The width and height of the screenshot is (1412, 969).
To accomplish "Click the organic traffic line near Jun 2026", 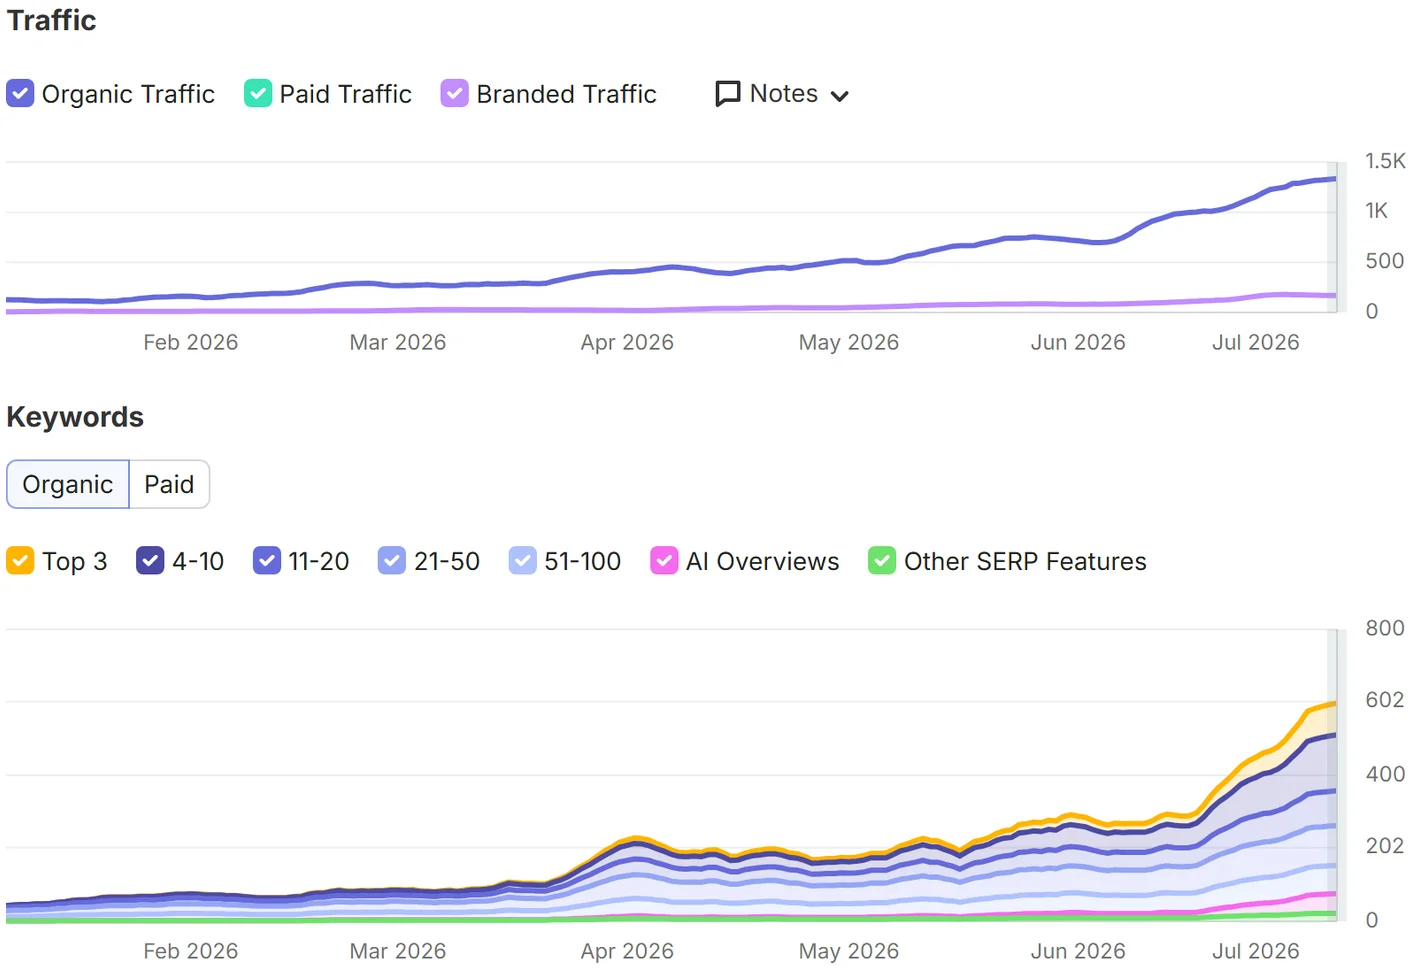I will pyautogui.click(x=1078, y=240).
